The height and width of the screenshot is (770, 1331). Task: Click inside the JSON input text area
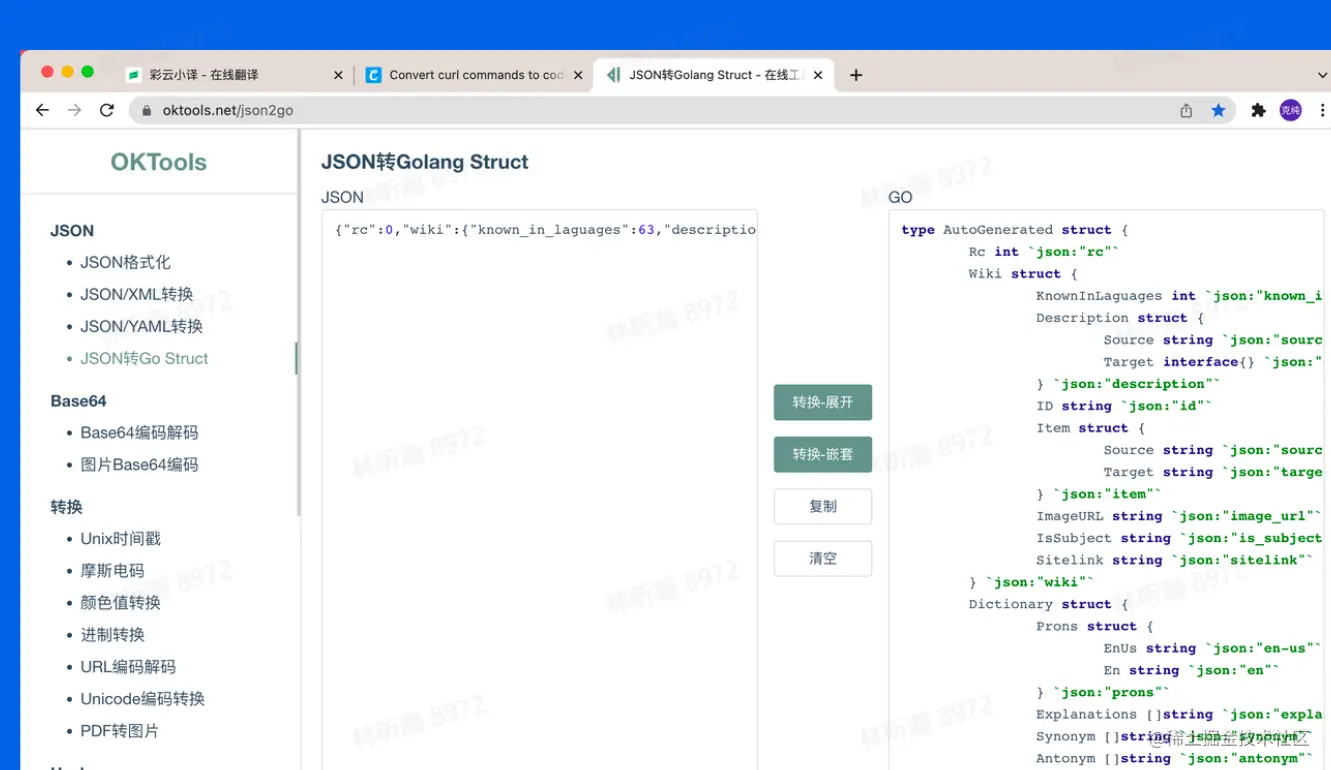point(540,489)
